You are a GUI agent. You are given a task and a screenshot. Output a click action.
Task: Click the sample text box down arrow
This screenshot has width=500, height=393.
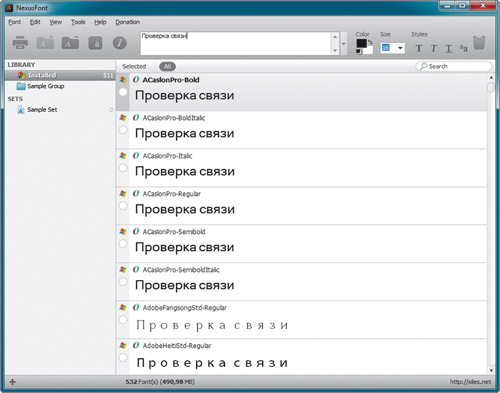pos(335,51)
